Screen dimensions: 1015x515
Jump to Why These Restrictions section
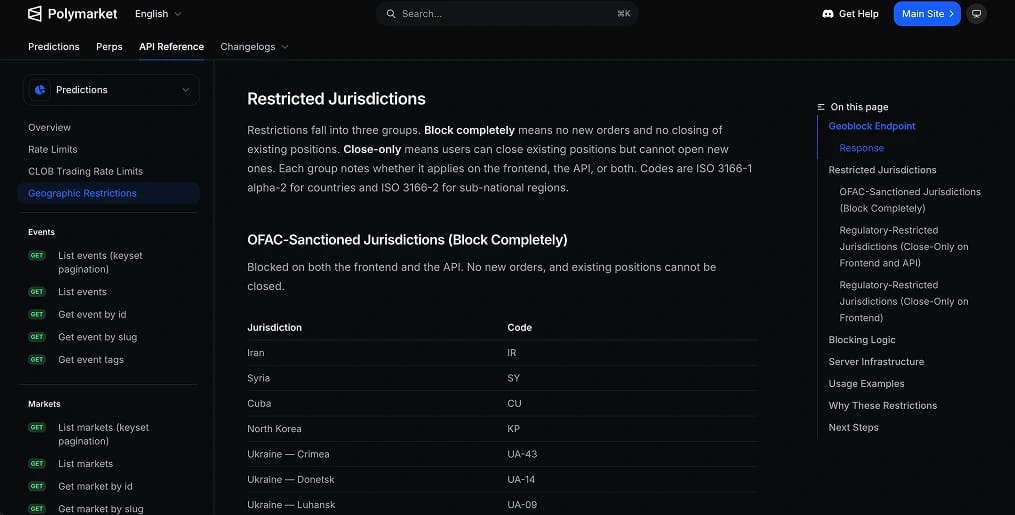(x=883, y=406)
